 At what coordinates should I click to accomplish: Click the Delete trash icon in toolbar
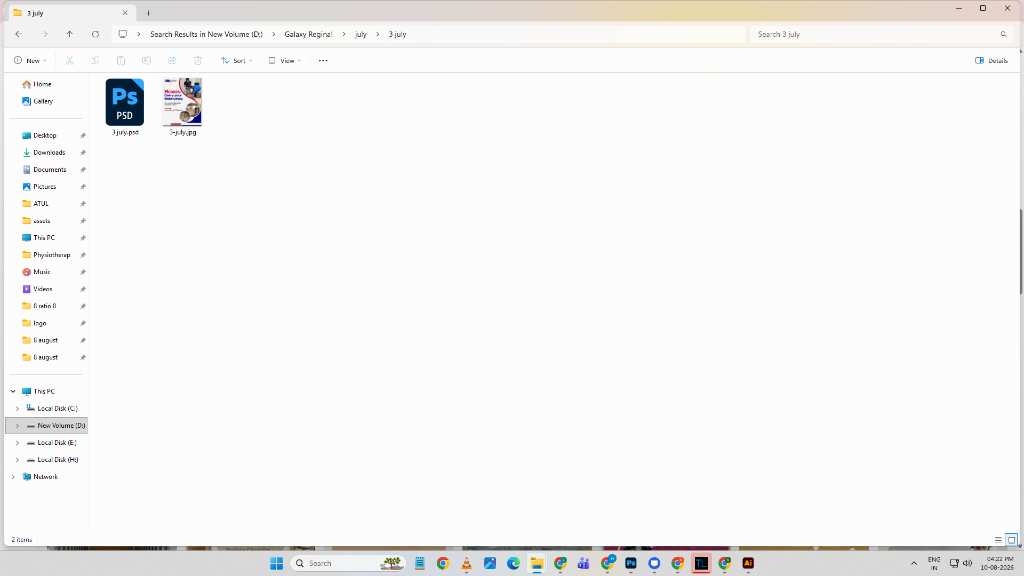coord(198,61)
